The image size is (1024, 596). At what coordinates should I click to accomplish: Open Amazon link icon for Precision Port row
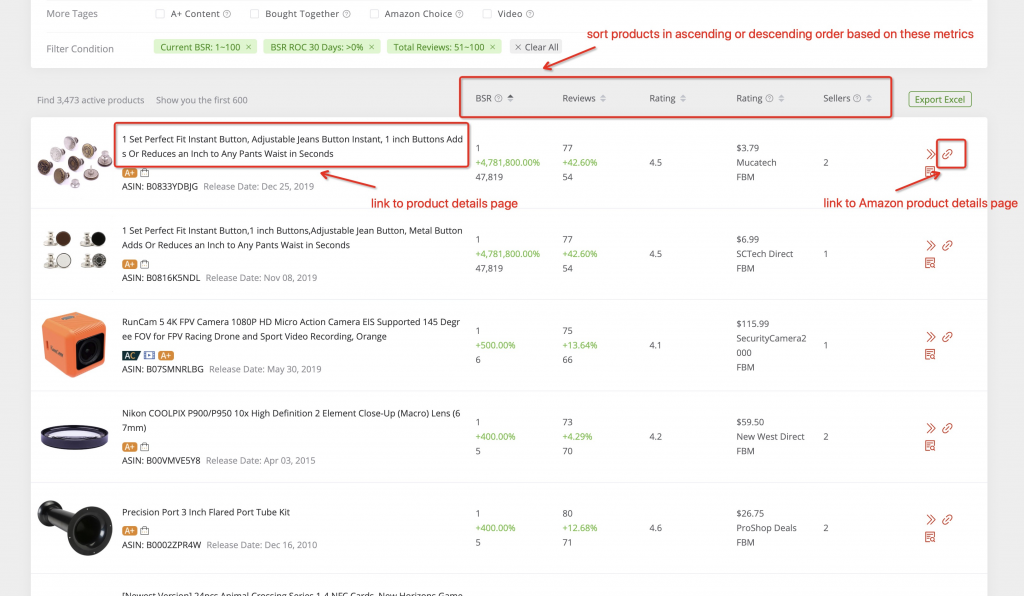948,520
